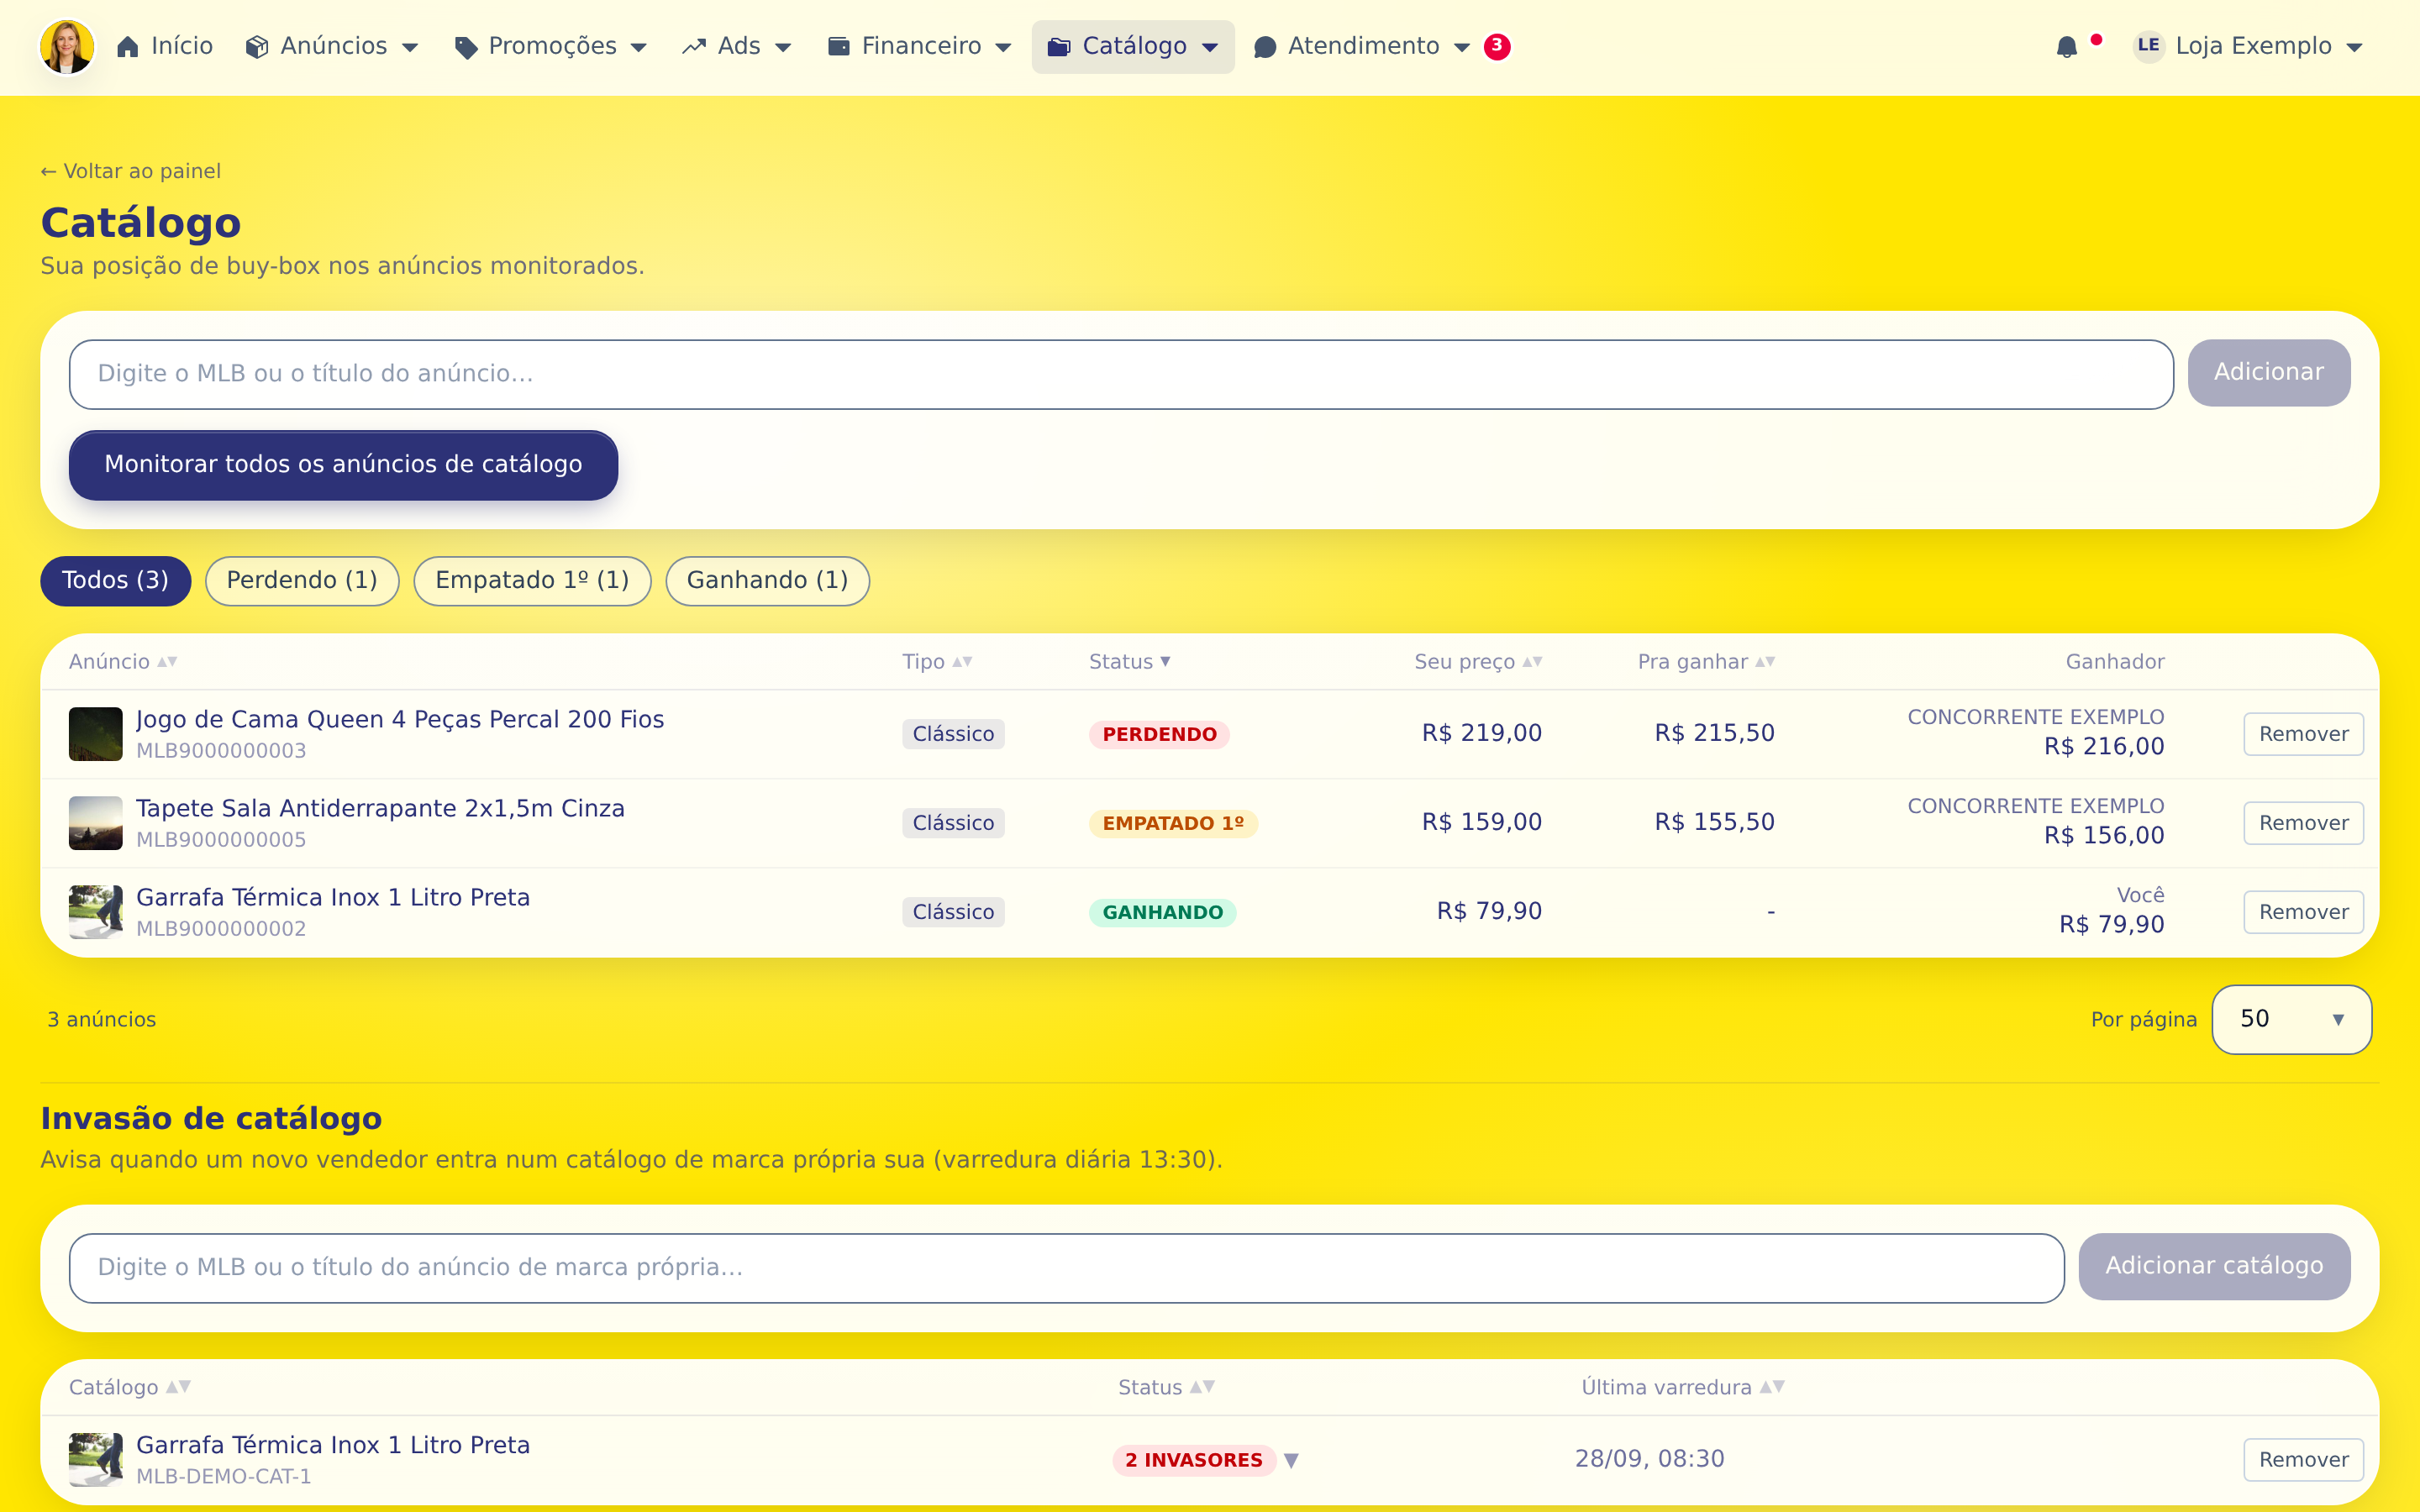Sort by Anúncio column arrows

[167, 662]
